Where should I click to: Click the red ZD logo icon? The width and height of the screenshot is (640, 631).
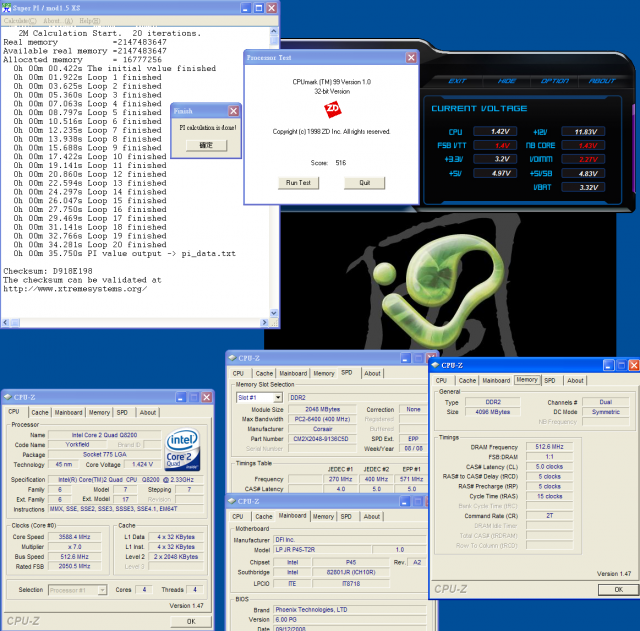332,109
